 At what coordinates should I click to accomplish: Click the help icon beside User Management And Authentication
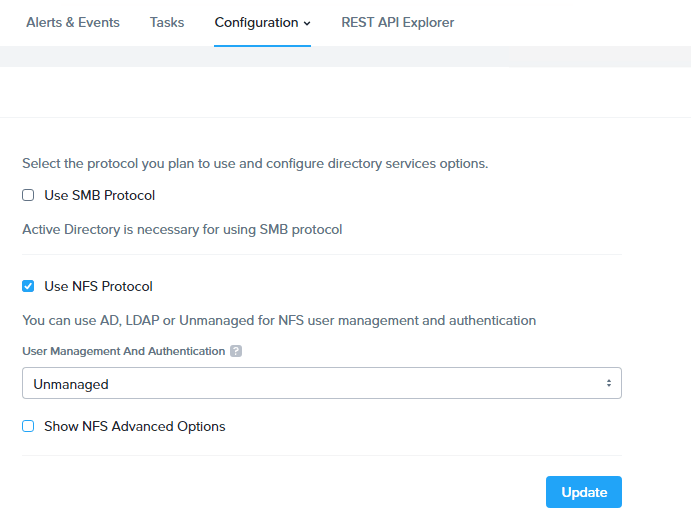[236, 352]
